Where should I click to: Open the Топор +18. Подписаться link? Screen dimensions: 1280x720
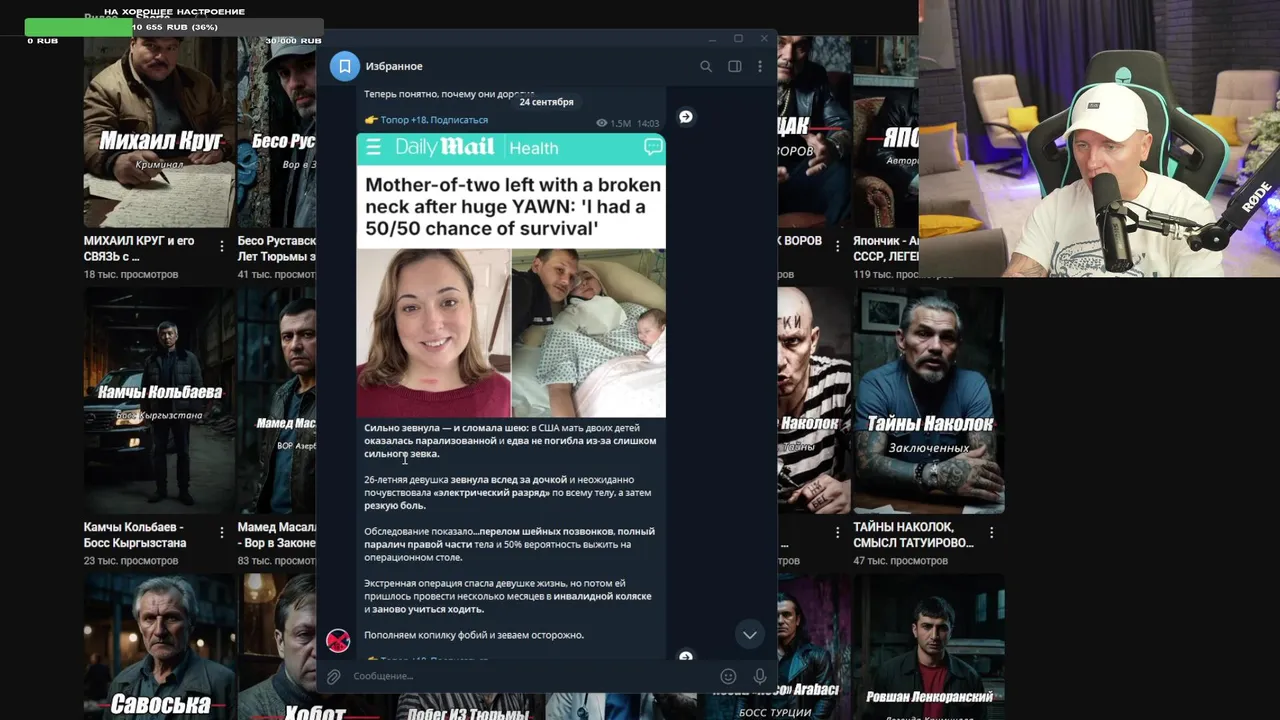(434, 120)
